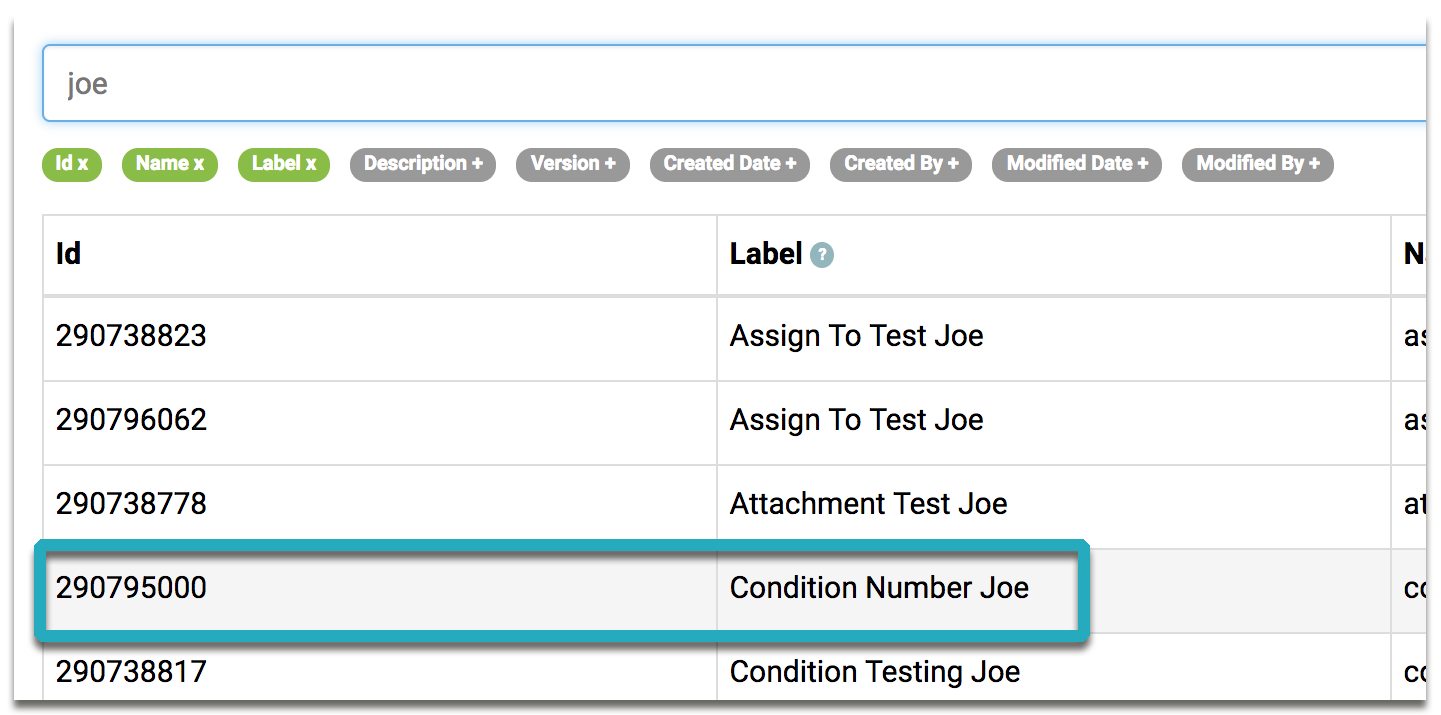This screenshot has height=715, width=1441.
Task: Add the Modified By filter
Action: click(1257, 164)
